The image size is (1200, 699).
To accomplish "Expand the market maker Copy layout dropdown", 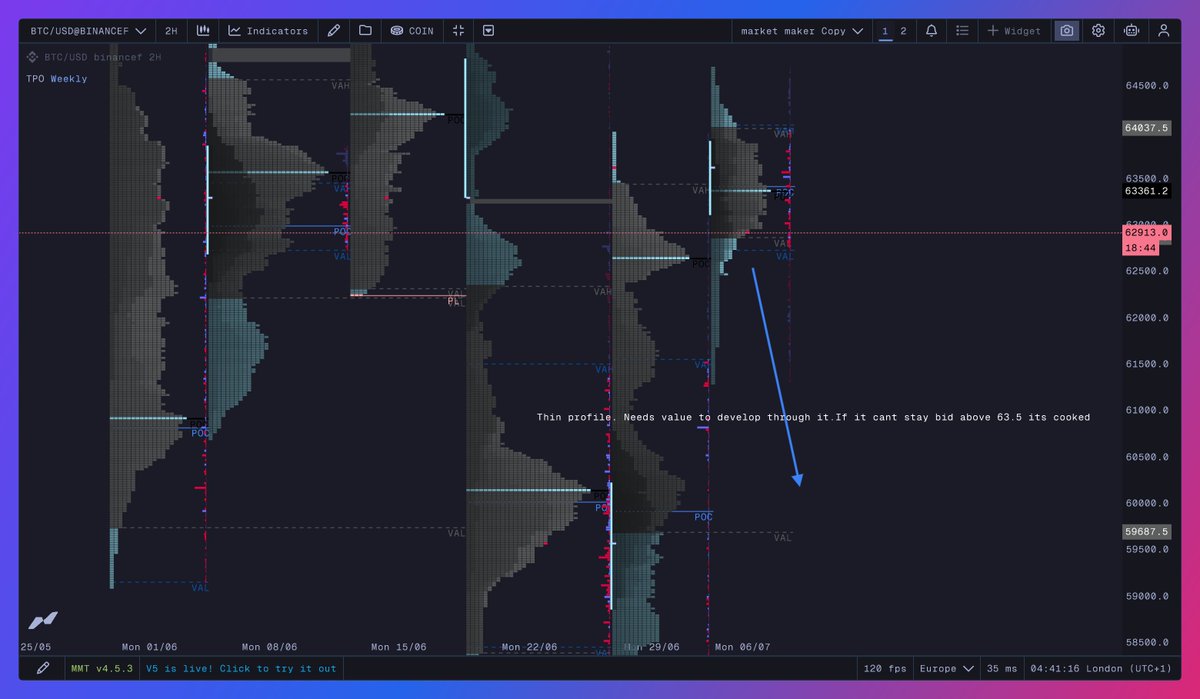I will [801, 31].
